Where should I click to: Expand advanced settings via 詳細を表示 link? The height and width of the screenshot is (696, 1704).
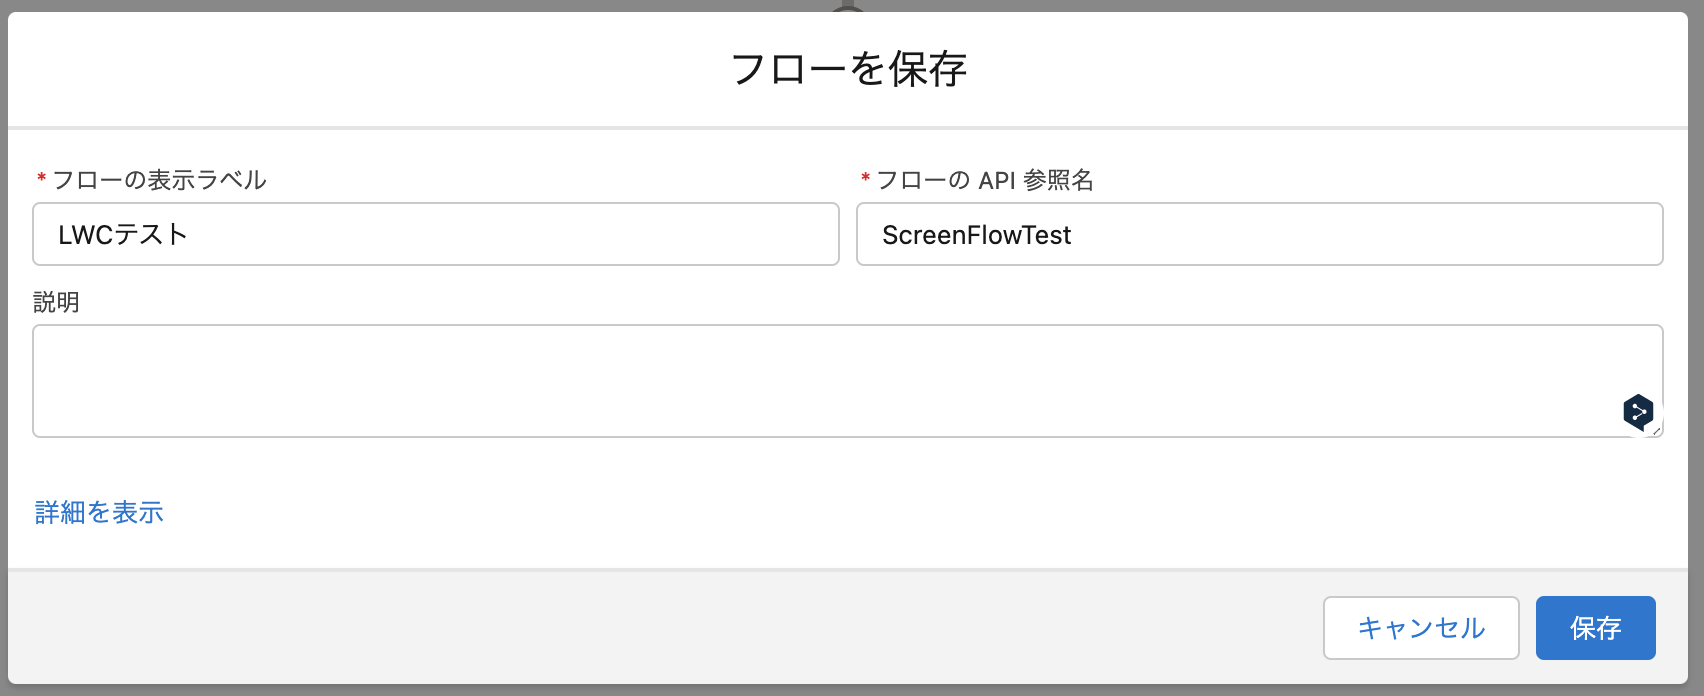coord(99,512)
